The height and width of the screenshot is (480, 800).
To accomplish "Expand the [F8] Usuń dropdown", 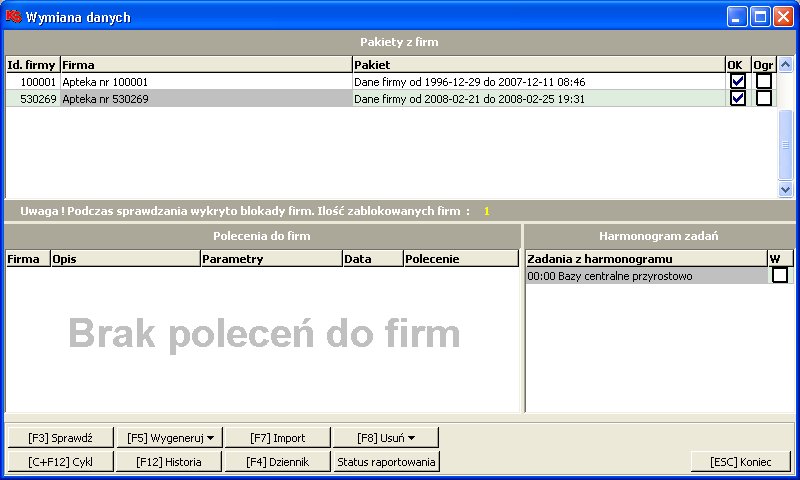I will (386, 438).
